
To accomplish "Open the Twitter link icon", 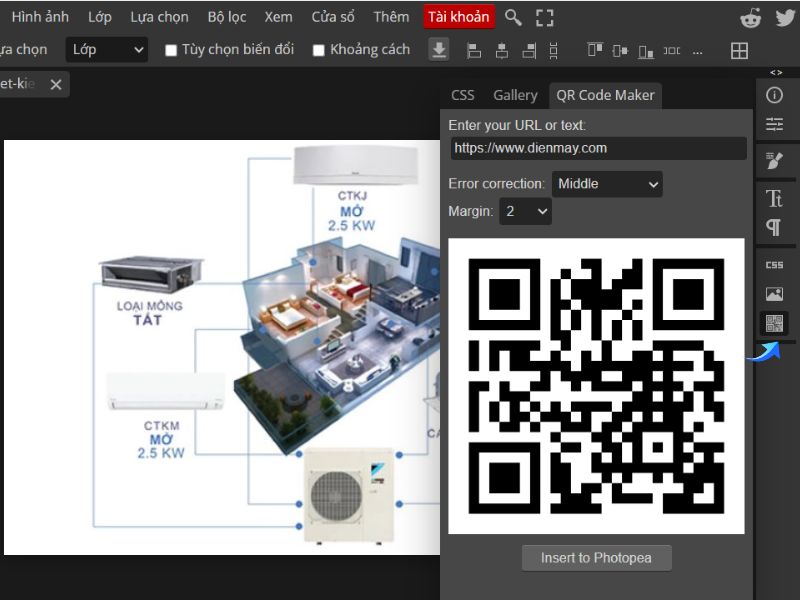I will coord(785,18).
